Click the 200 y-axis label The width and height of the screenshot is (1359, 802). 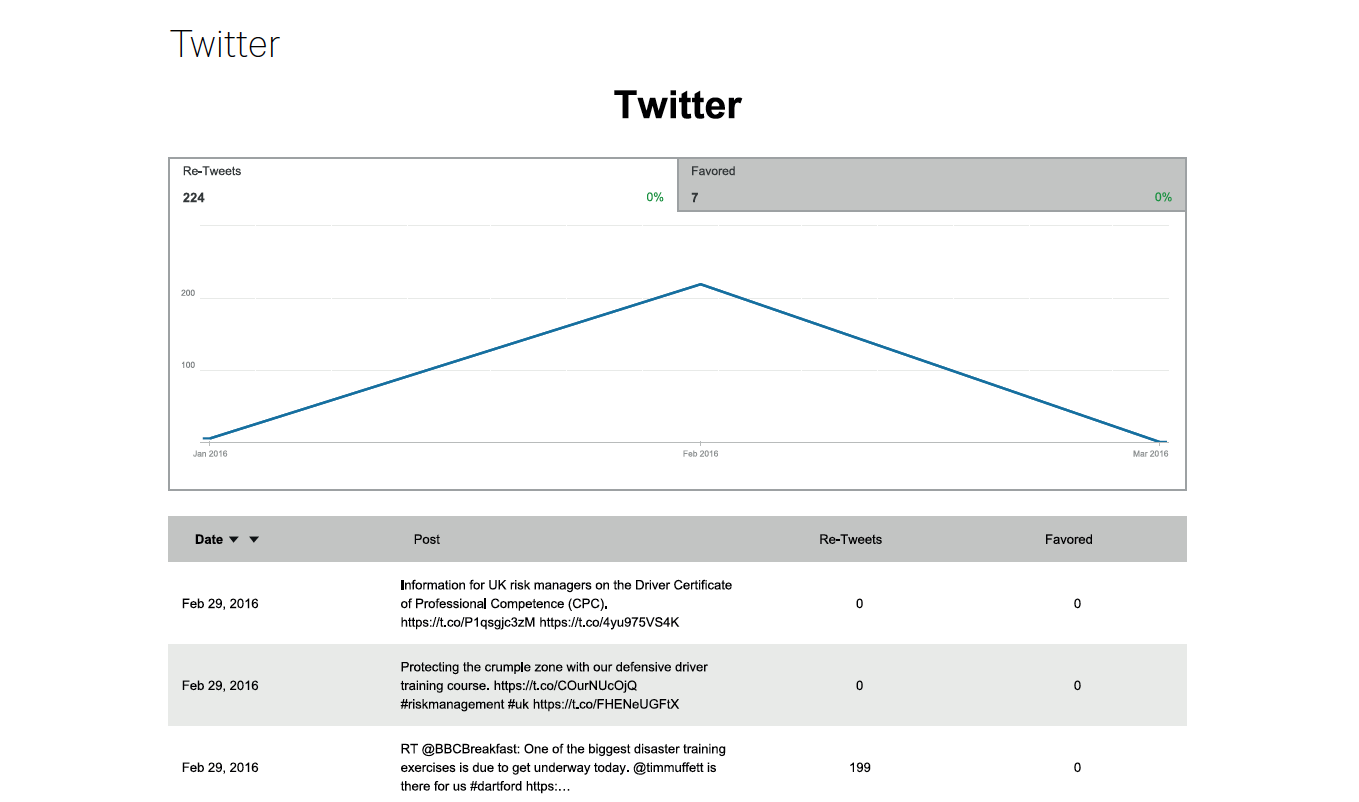point(188,294)
